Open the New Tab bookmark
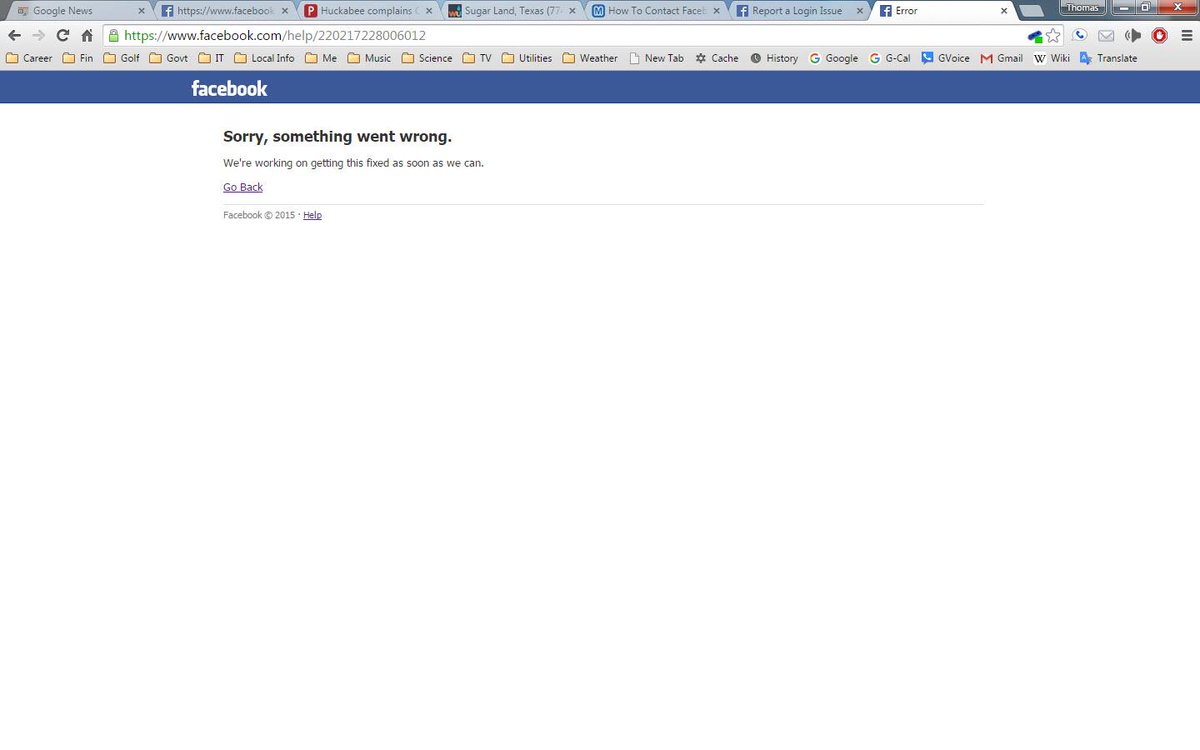The width and height of the screenshot is (1200, 750). (656, 58)
